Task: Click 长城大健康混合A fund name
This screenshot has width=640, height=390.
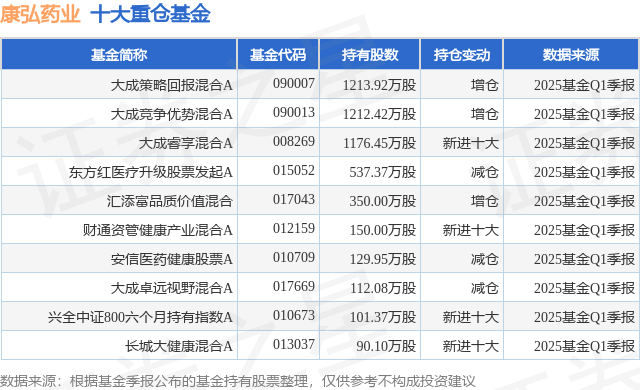Action: [178, 346]
